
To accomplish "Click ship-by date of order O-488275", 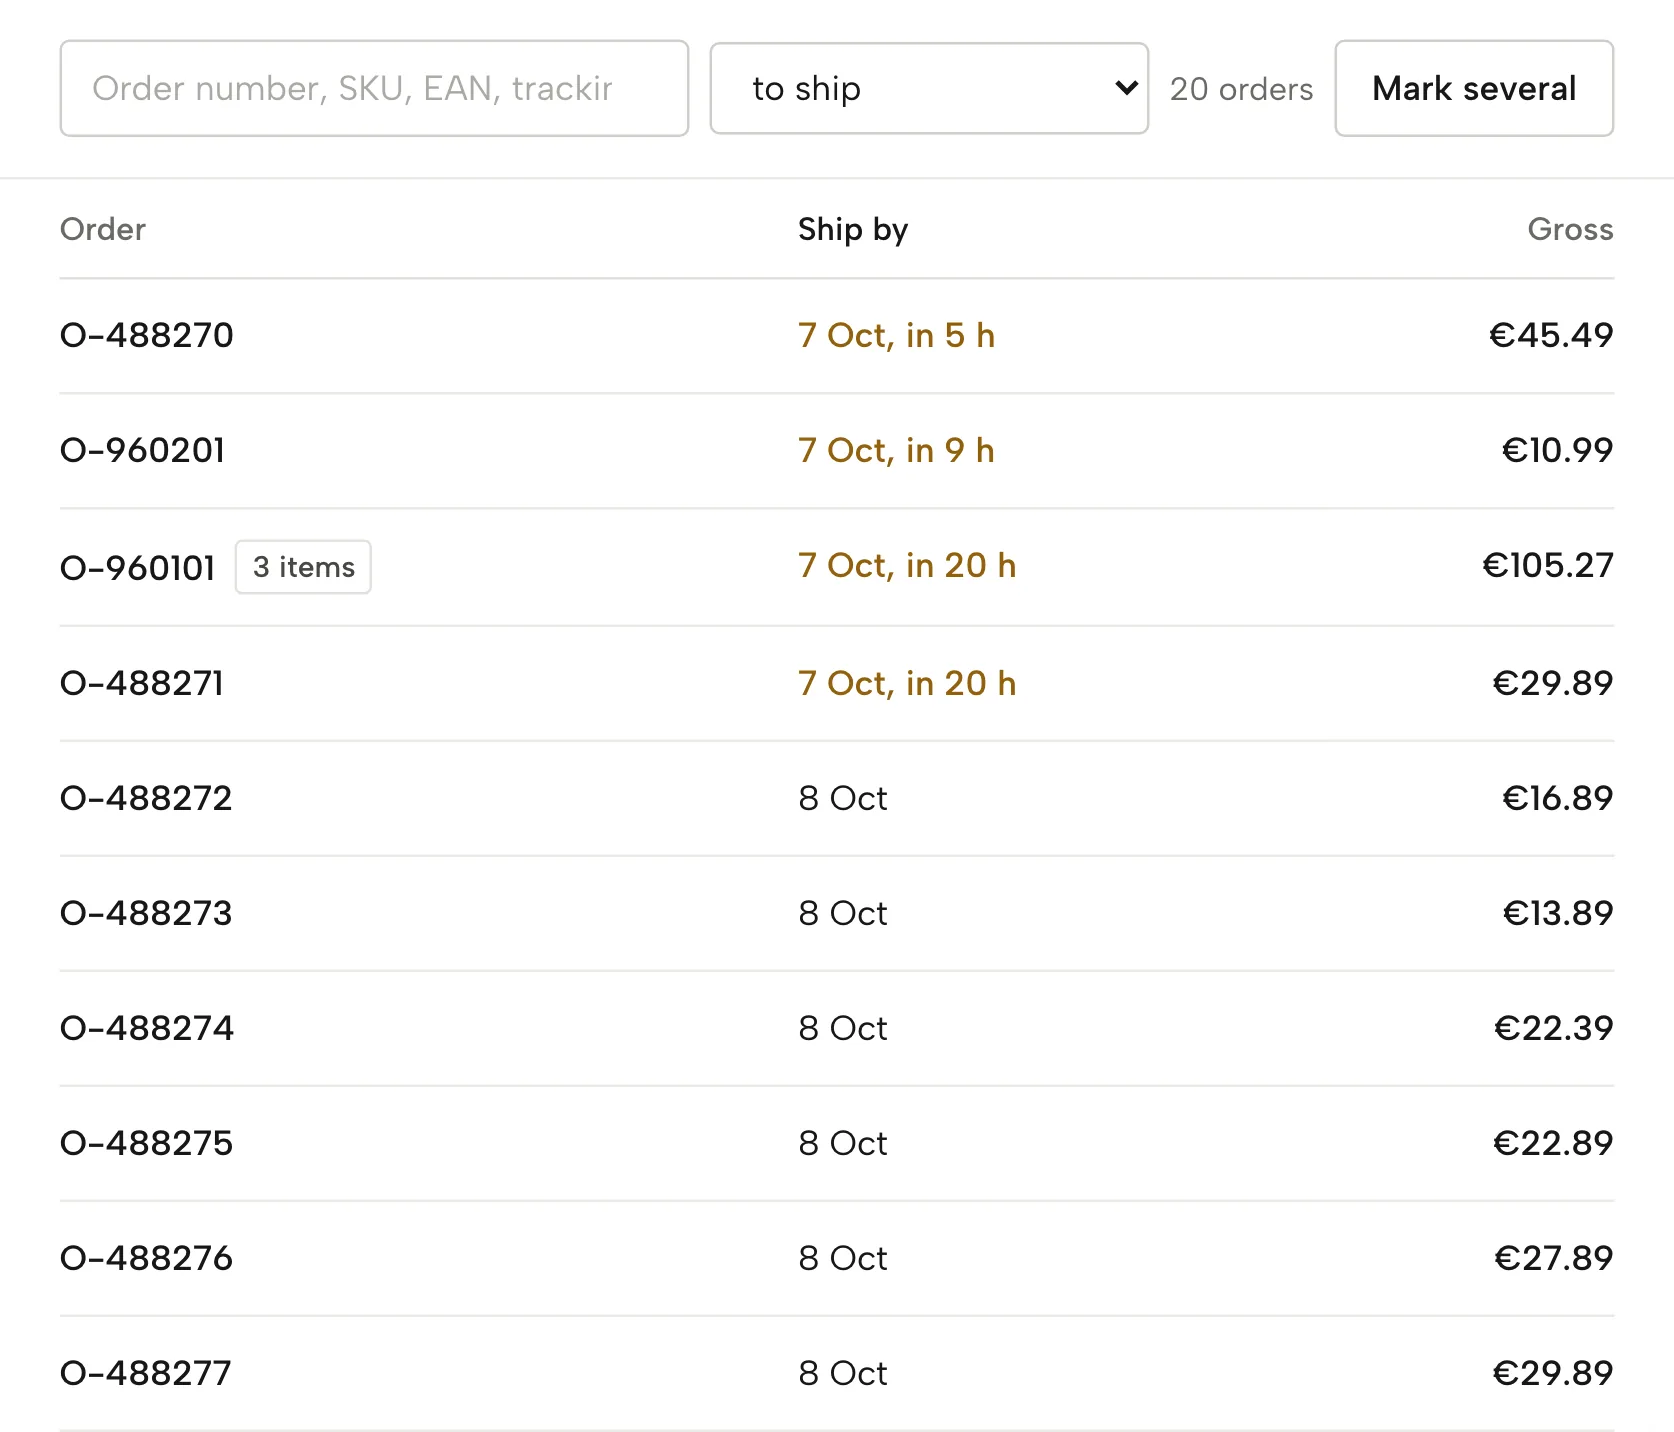I will (843, 1143).
